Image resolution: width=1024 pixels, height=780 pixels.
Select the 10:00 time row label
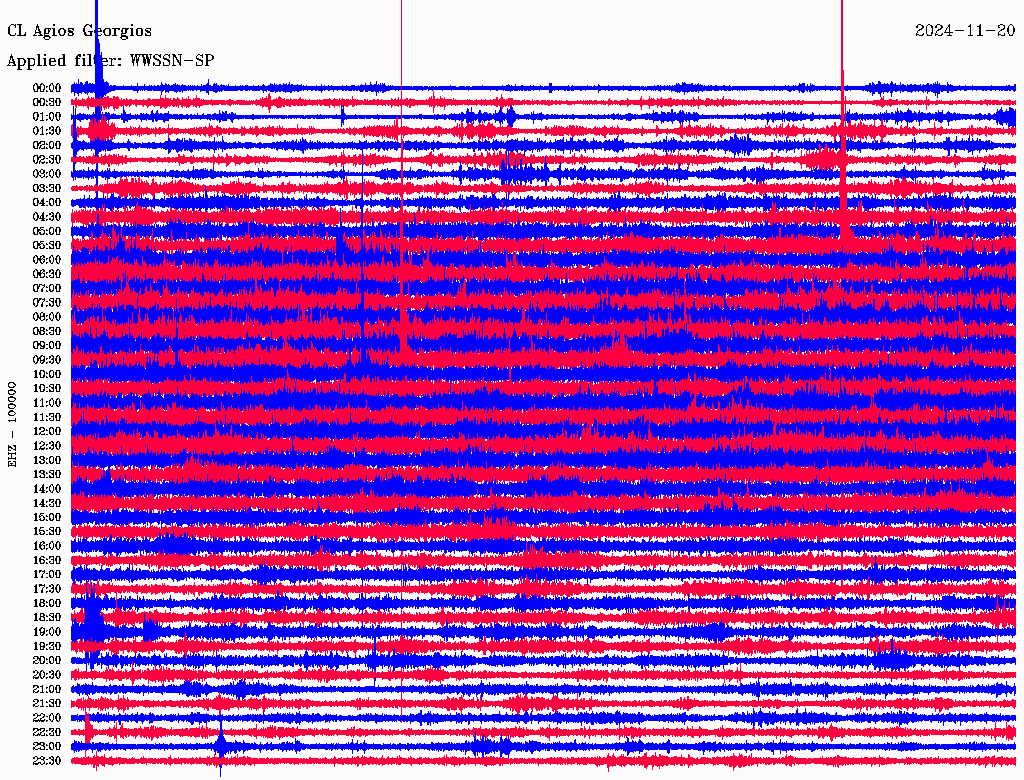[x=47, y=375]
